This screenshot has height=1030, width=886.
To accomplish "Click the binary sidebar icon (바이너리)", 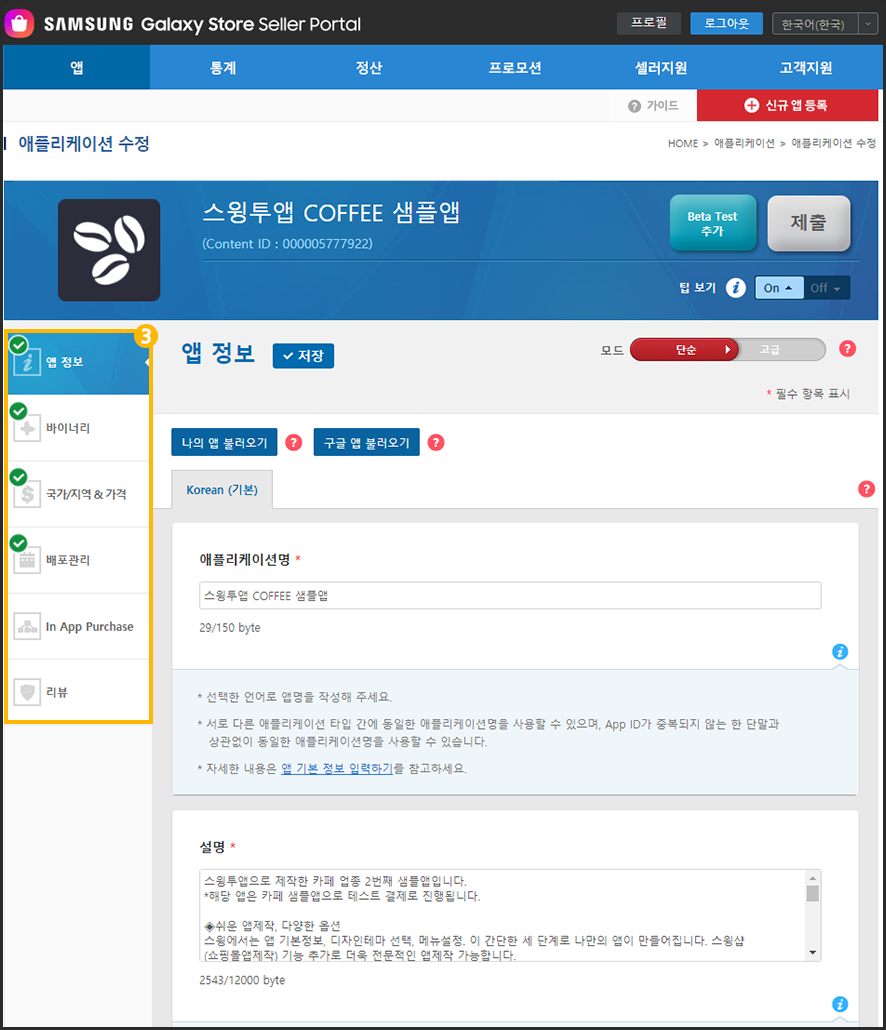I will pyautogui.click(x=27, y=428).
